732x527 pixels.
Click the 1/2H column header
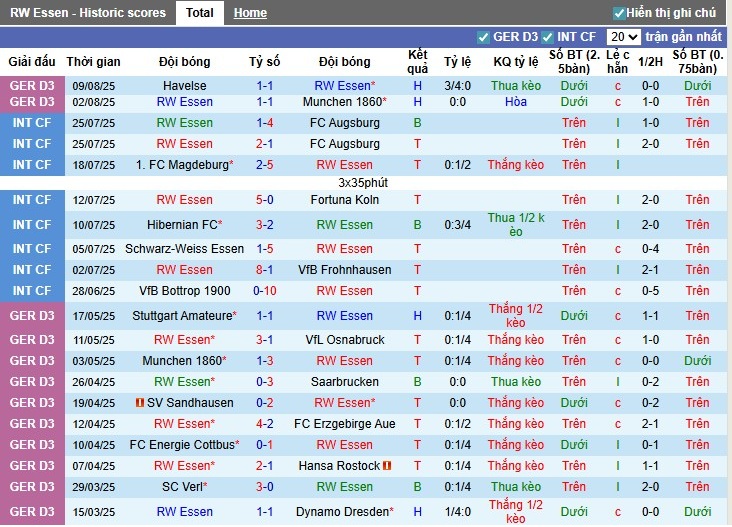click(650, 62)
